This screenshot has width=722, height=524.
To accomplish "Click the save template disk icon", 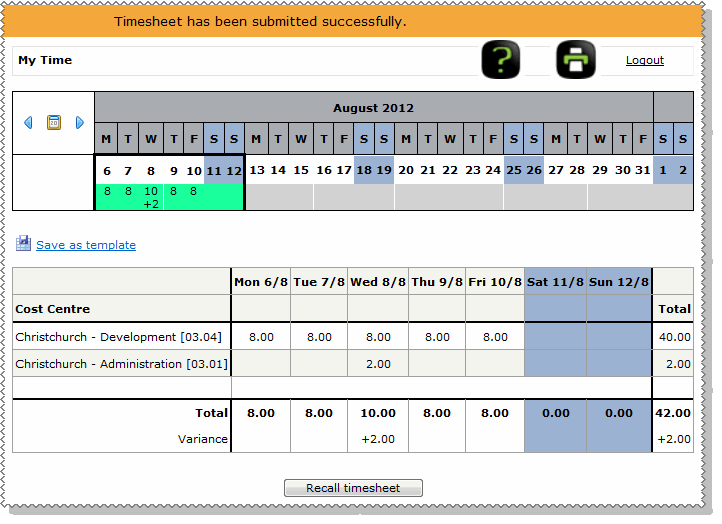I will [x=23, y=243].
